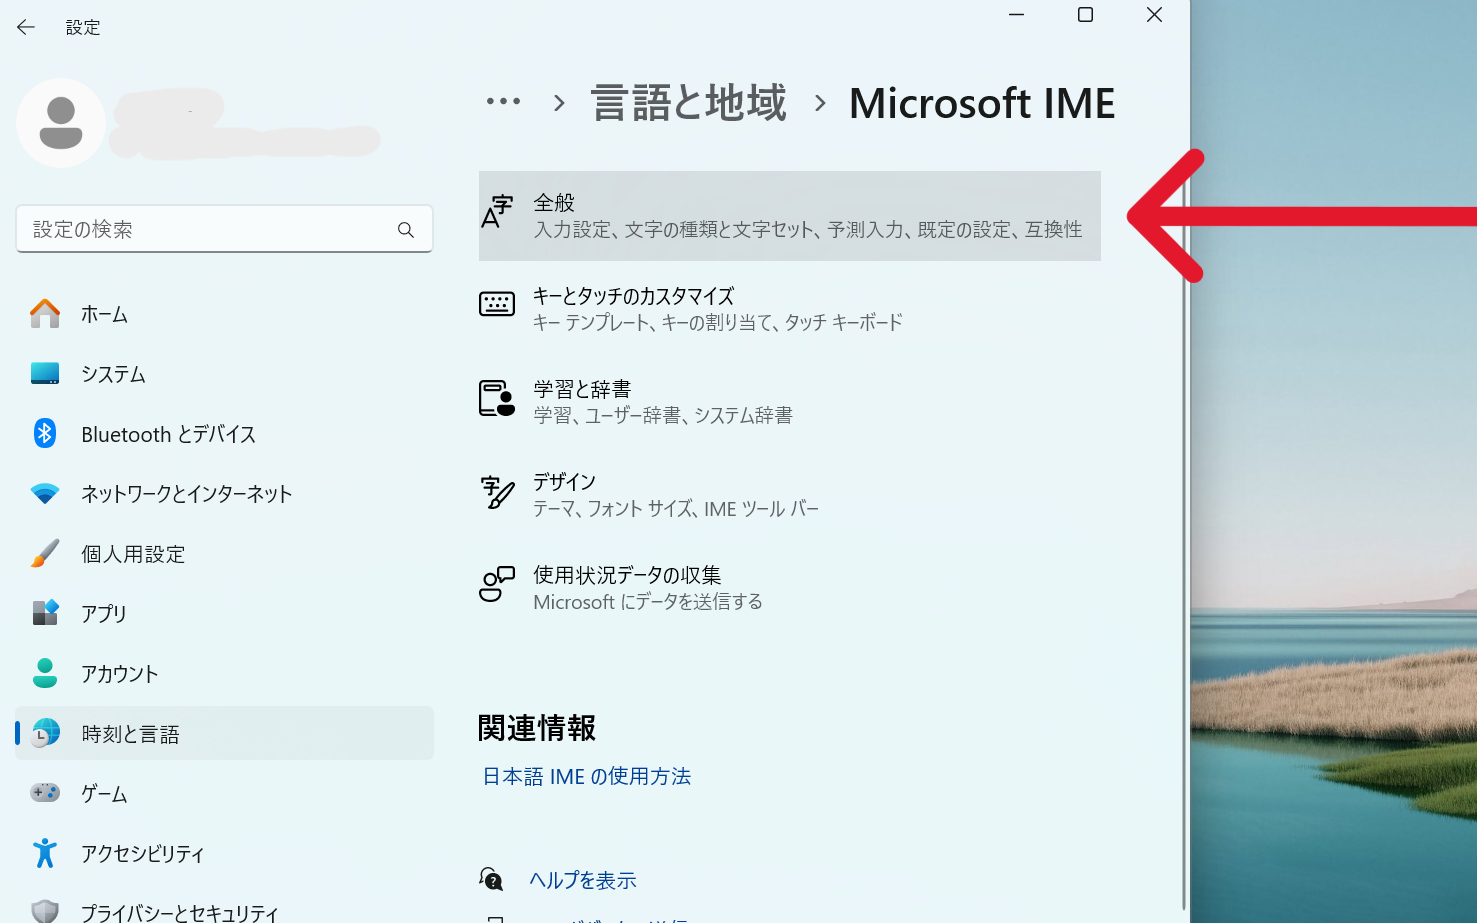Open the 日本語 IME の使用方法 link

(x=587, y=776)
